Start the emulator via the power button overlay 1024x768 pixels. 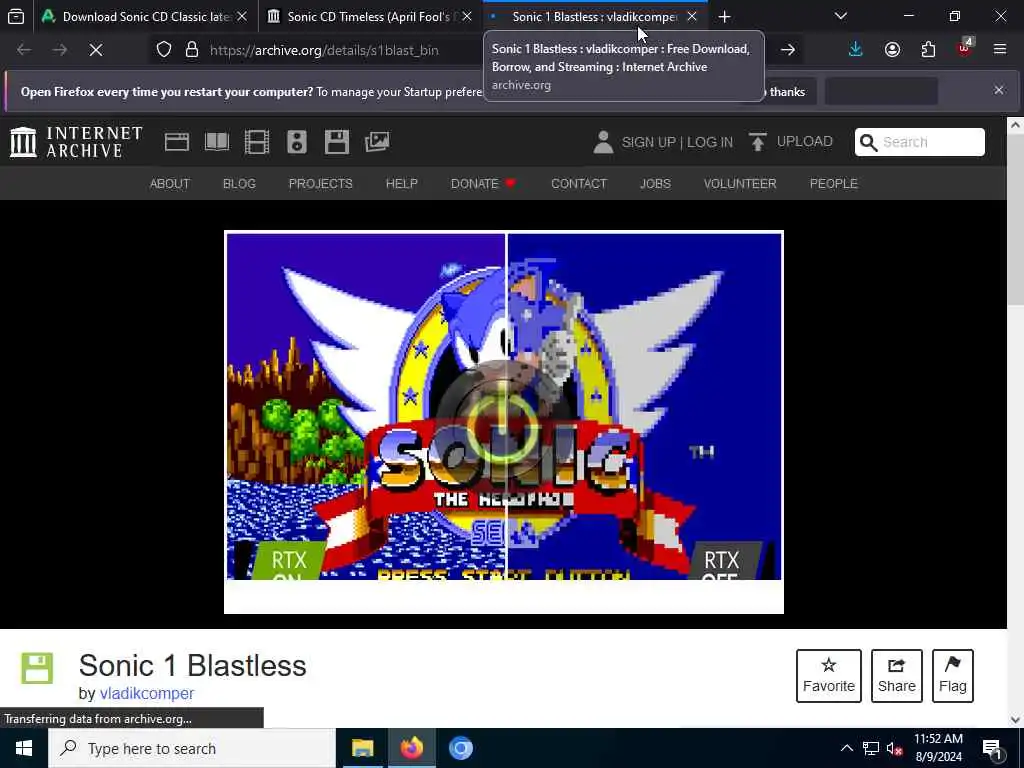click(x=502, y=428)
